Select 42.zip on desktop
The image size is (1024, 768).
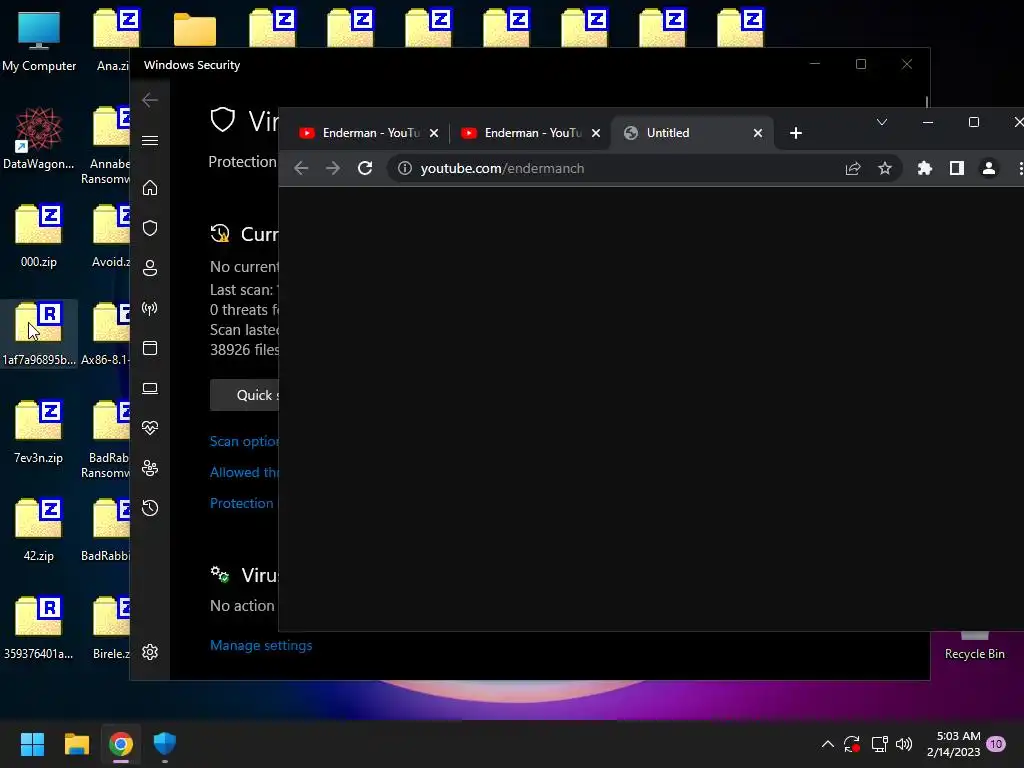39,530
